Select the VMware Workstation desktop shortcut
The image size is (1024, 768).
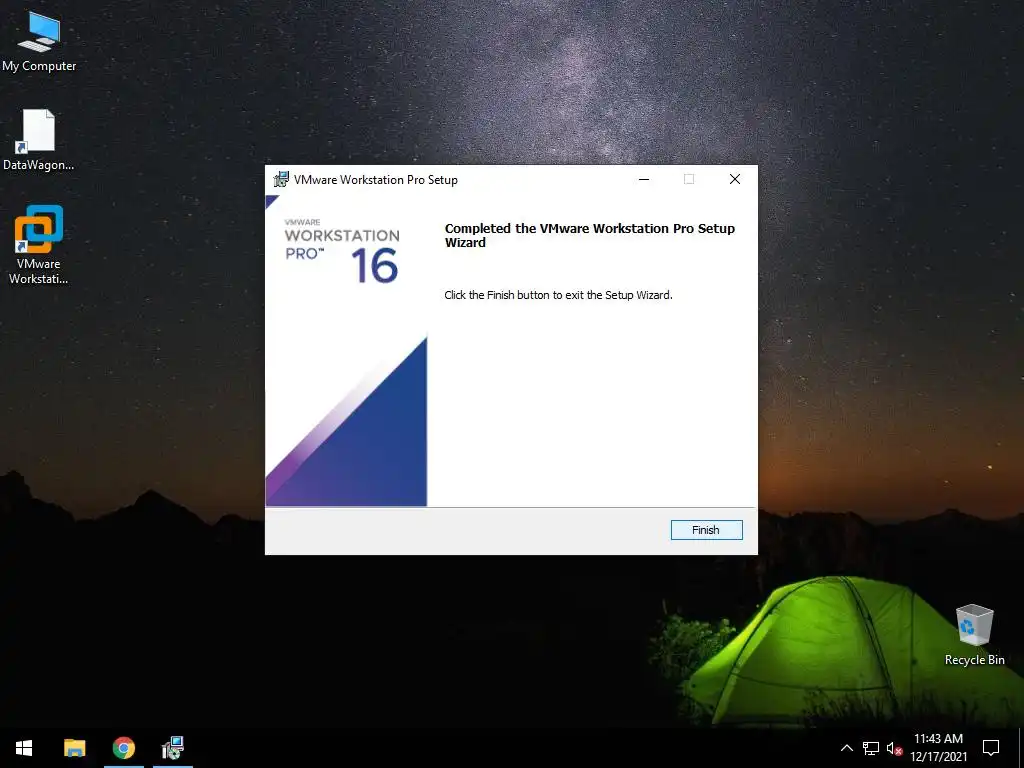tap(39, 245)
